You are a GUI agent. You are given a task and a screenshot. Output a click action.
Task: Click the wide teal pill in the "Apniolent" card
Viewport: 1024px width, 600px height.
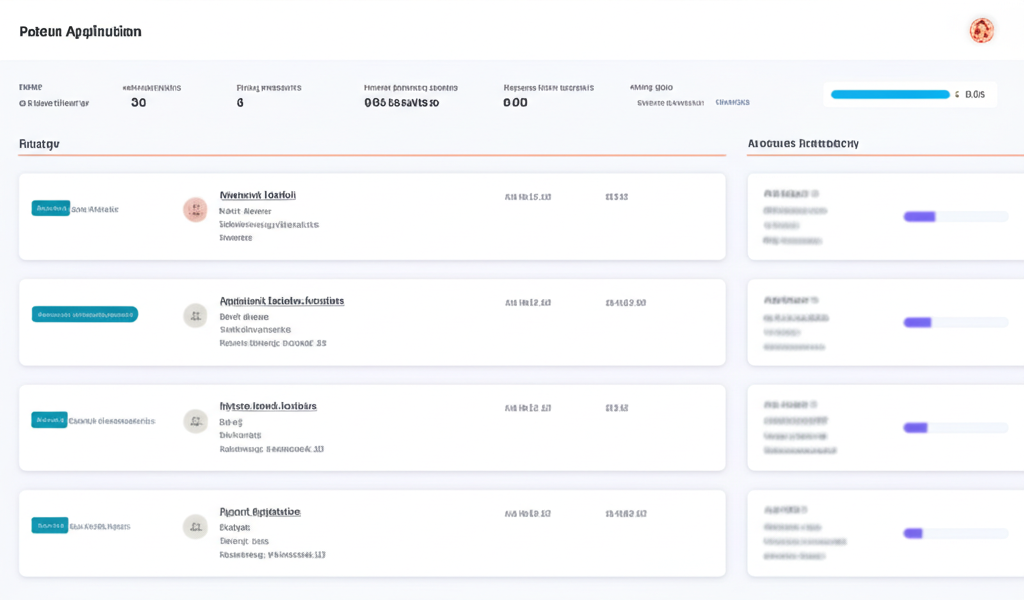pos(85,314)
